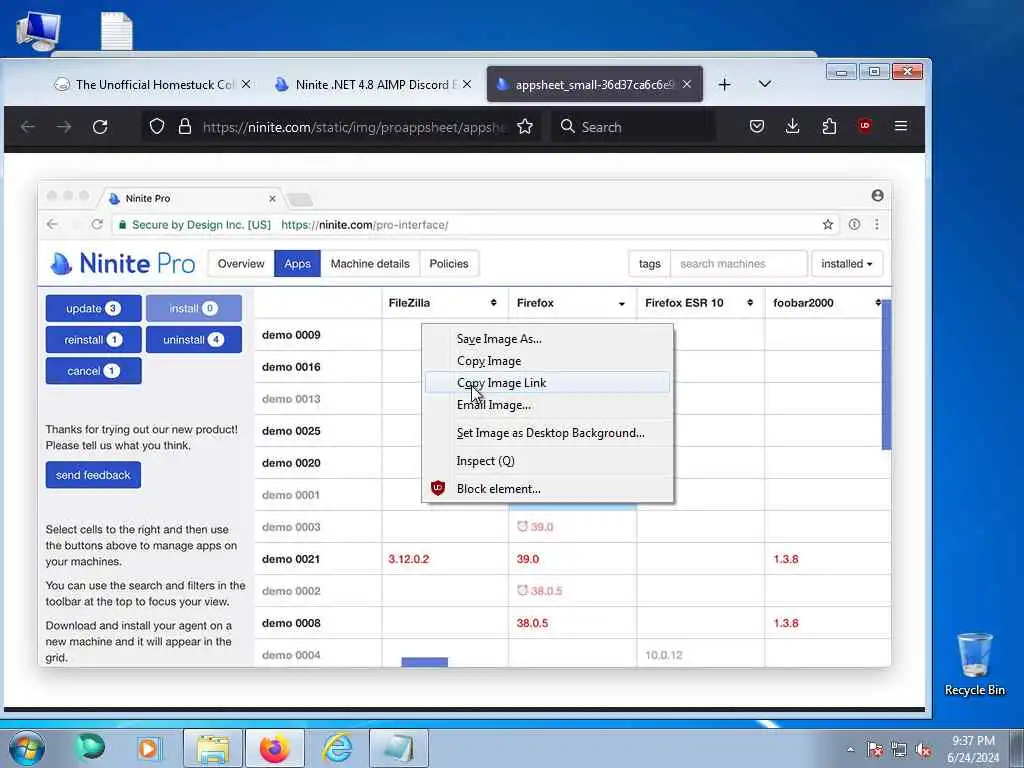The height and width of the screenshot is (768, 1024).
Task: Open Action Center flag tray icon
Action: tap(875, 750)
